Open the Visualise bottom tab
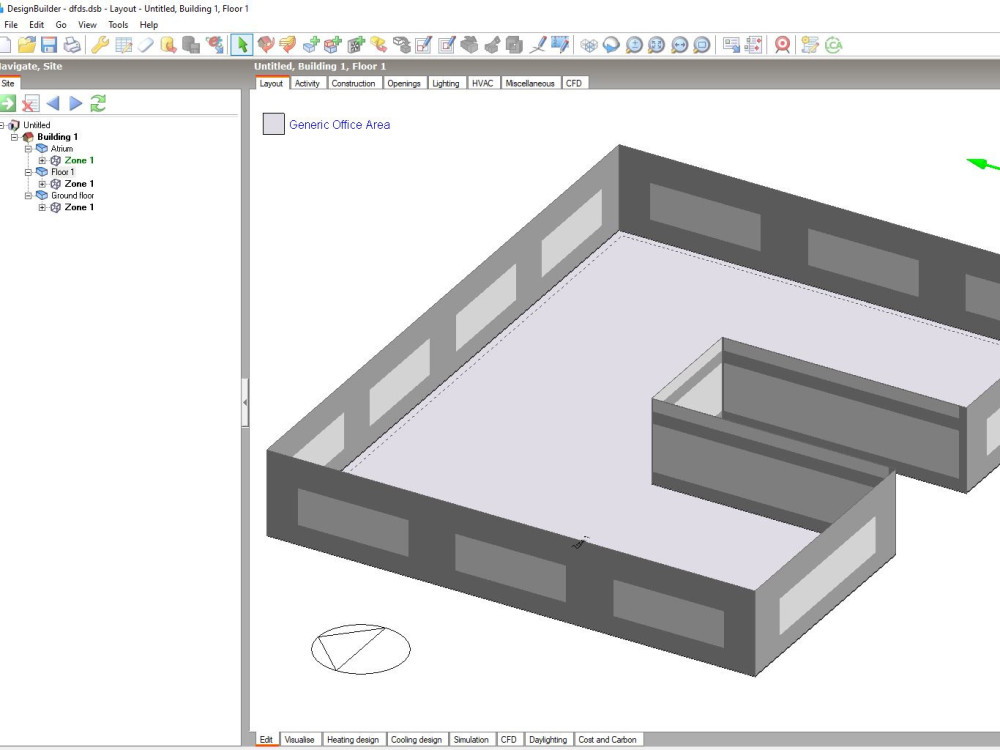The height and width of the screenshot is (750, 1000). coord(299,740)
